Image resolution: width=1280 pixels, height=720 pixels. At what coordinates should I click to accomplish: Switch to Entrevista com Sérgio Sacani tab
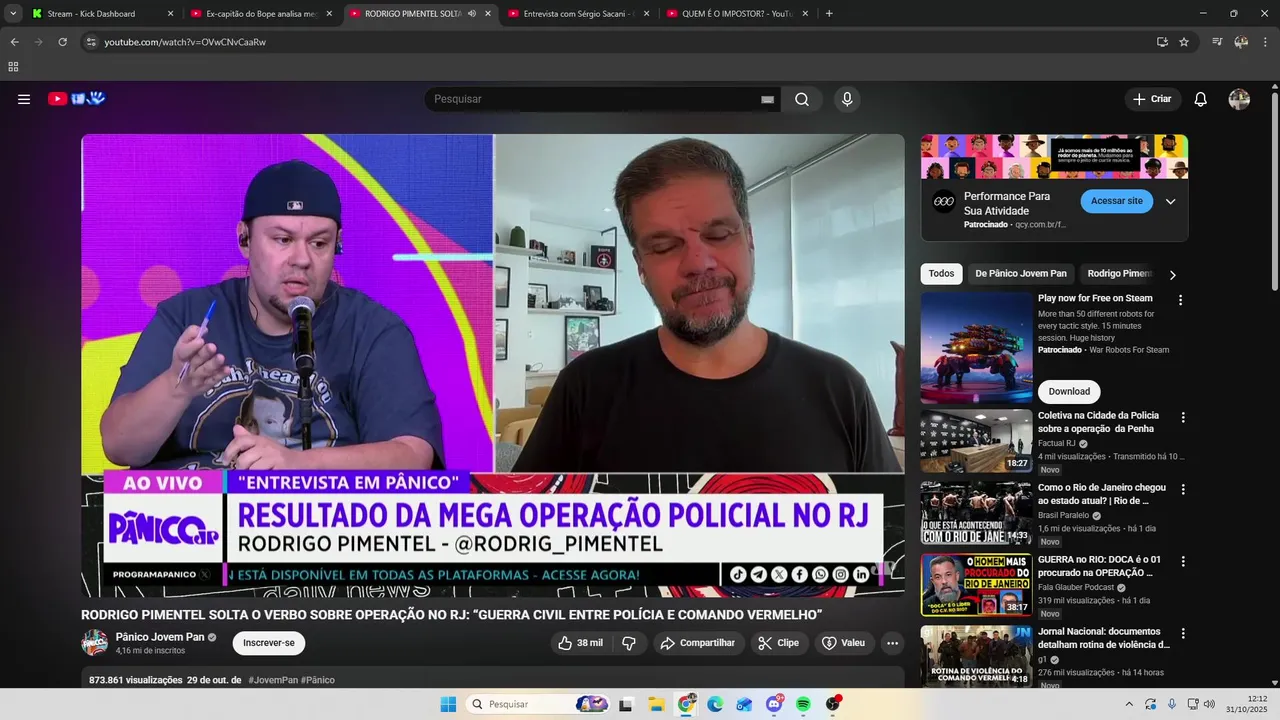[x=578, y=14]
